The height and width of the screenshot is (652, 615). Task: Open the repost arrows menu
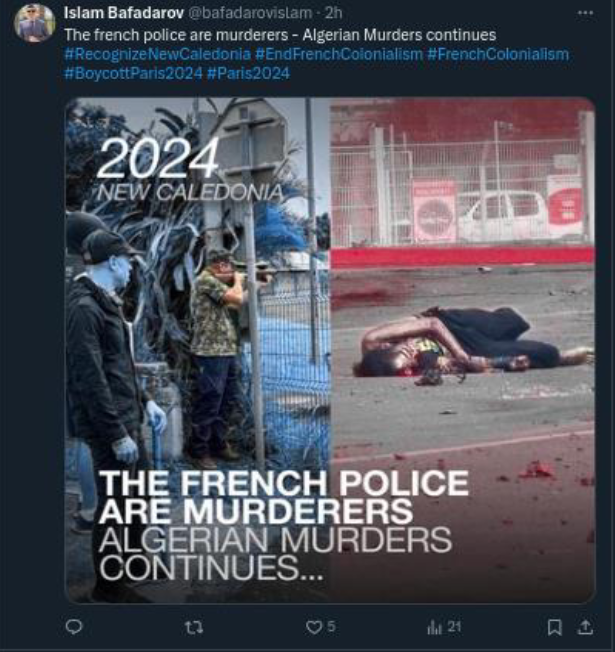(194, 627)
